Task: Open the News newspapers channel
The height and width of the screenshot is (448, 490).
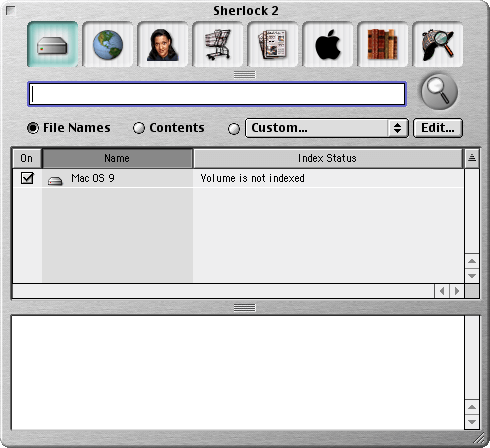Action: coord(272,44)
